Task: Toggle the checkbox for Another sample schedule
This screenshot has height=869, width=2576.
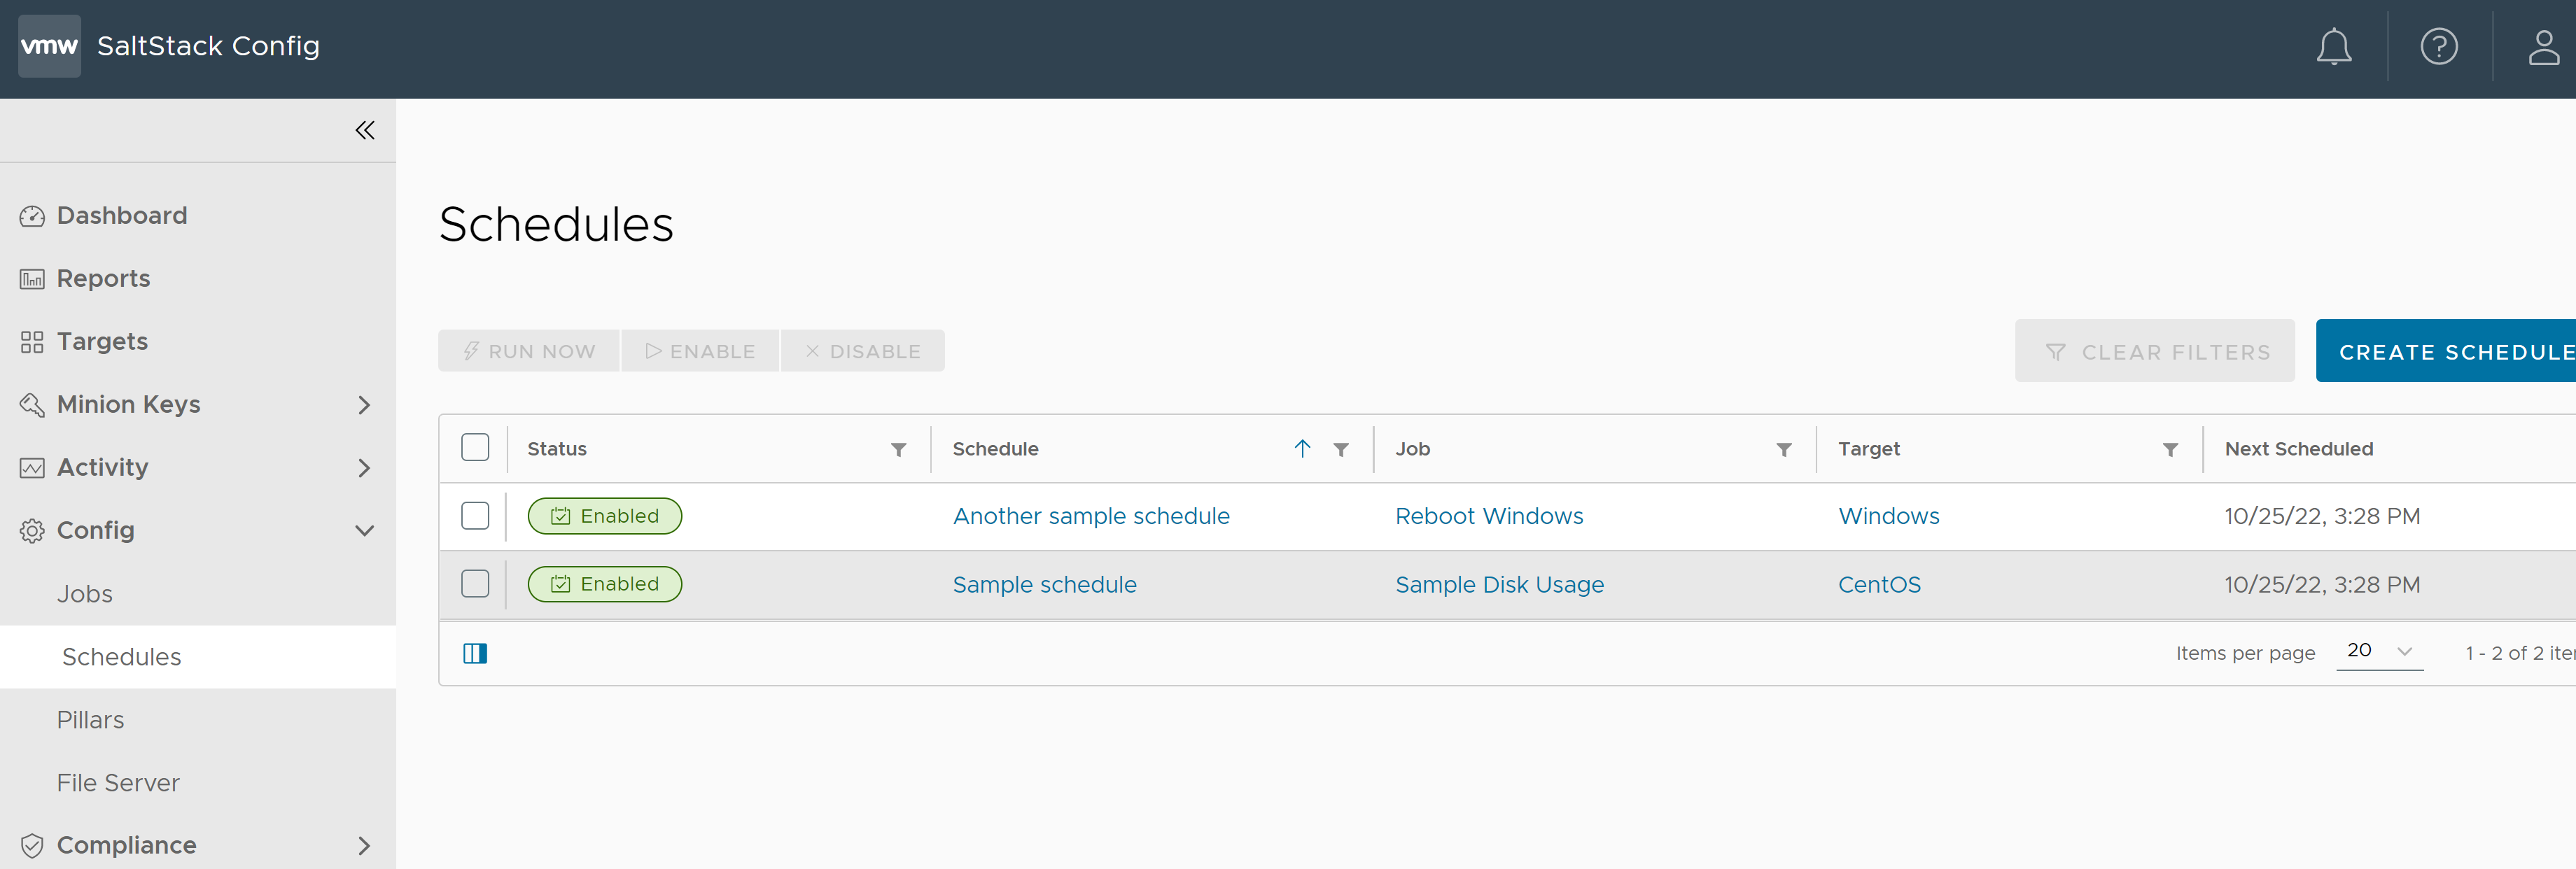Action: pyautogui.click(x=475, y=514)
